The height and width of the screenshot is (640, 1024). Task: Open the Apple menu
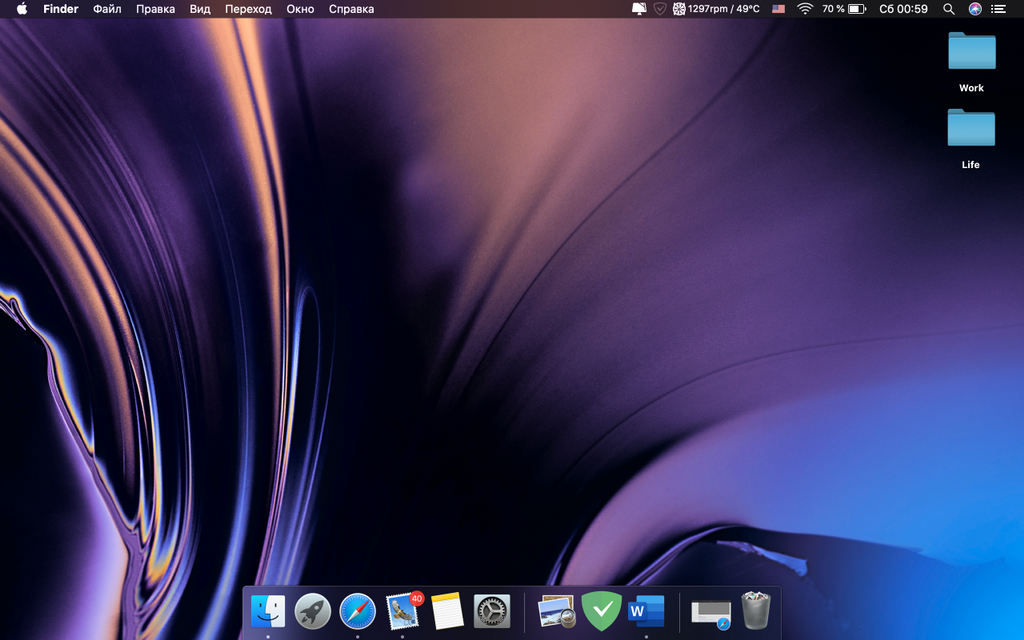[x=22, y=8]
